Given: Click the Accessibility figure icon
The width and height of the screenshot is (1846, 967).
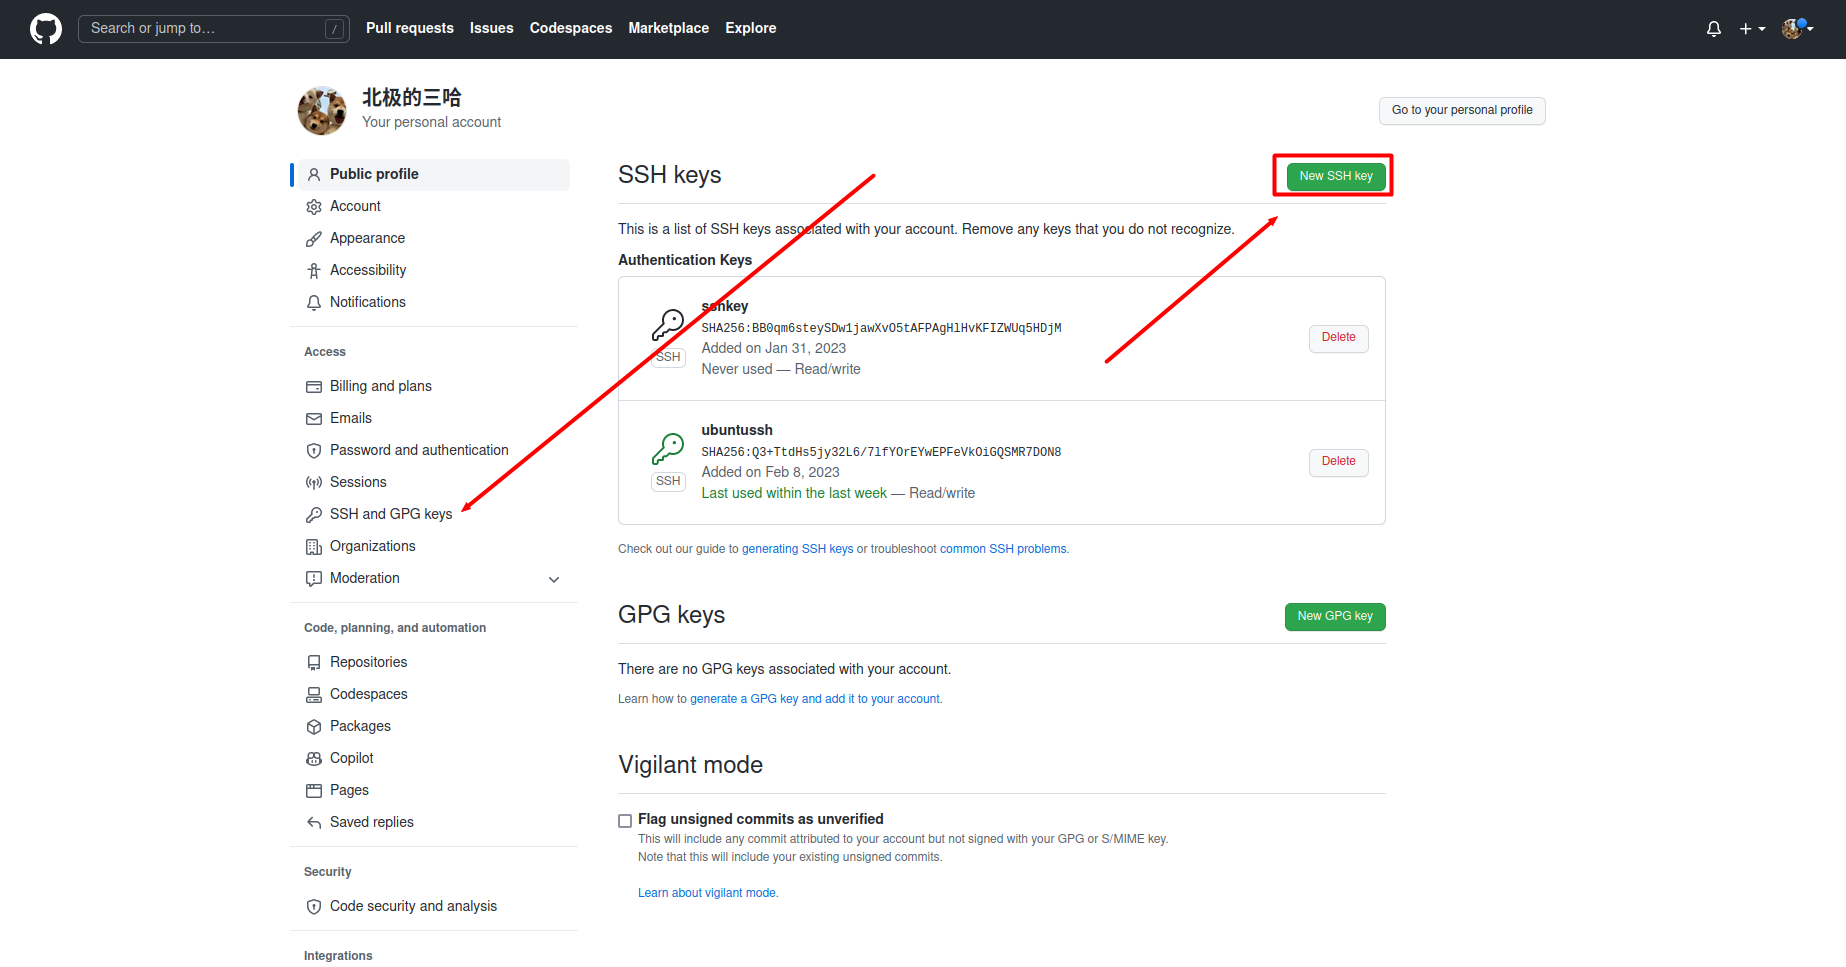Looking at the screenshot, I should 314,271.
